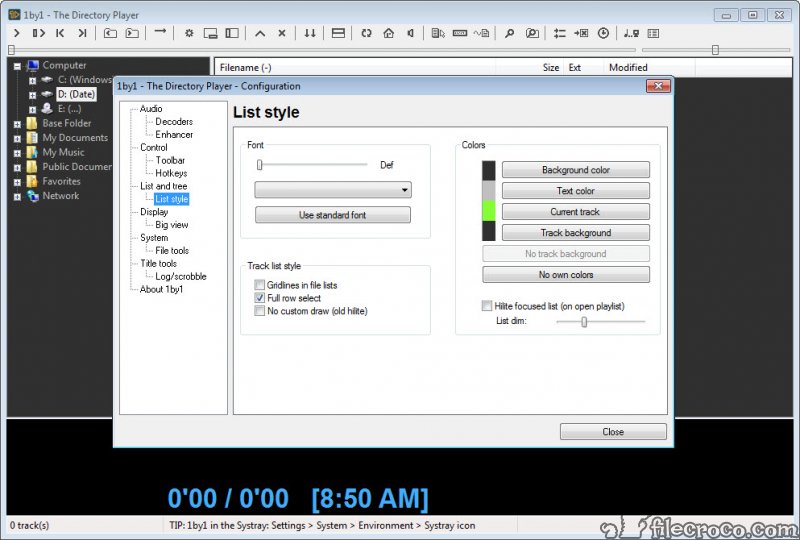
Task: Open Toolbar configuration page
Action: 170,160
